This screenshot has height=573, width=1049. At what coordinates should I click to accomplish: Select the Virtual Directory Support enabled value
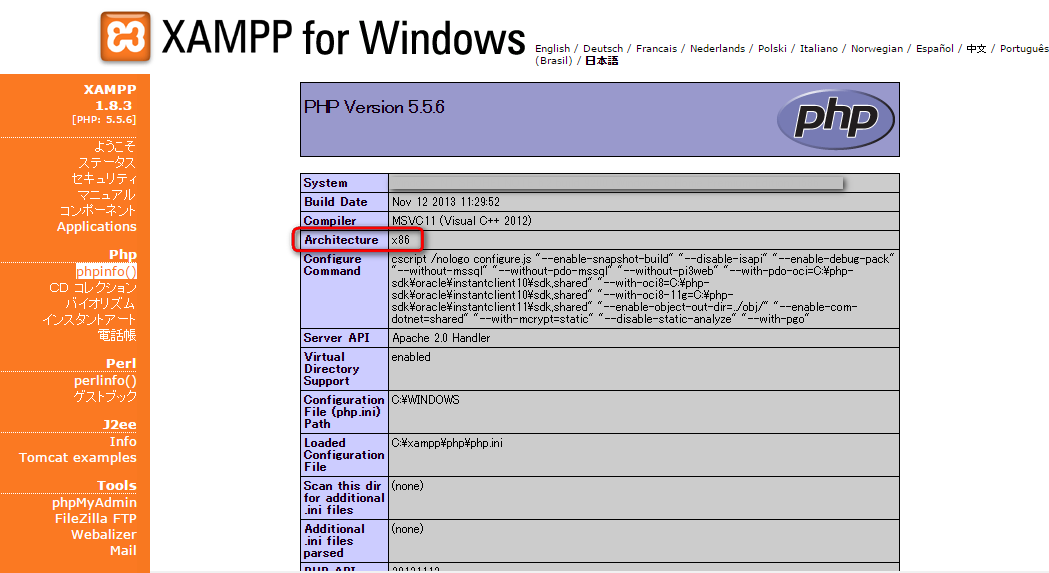coord(411,357)
